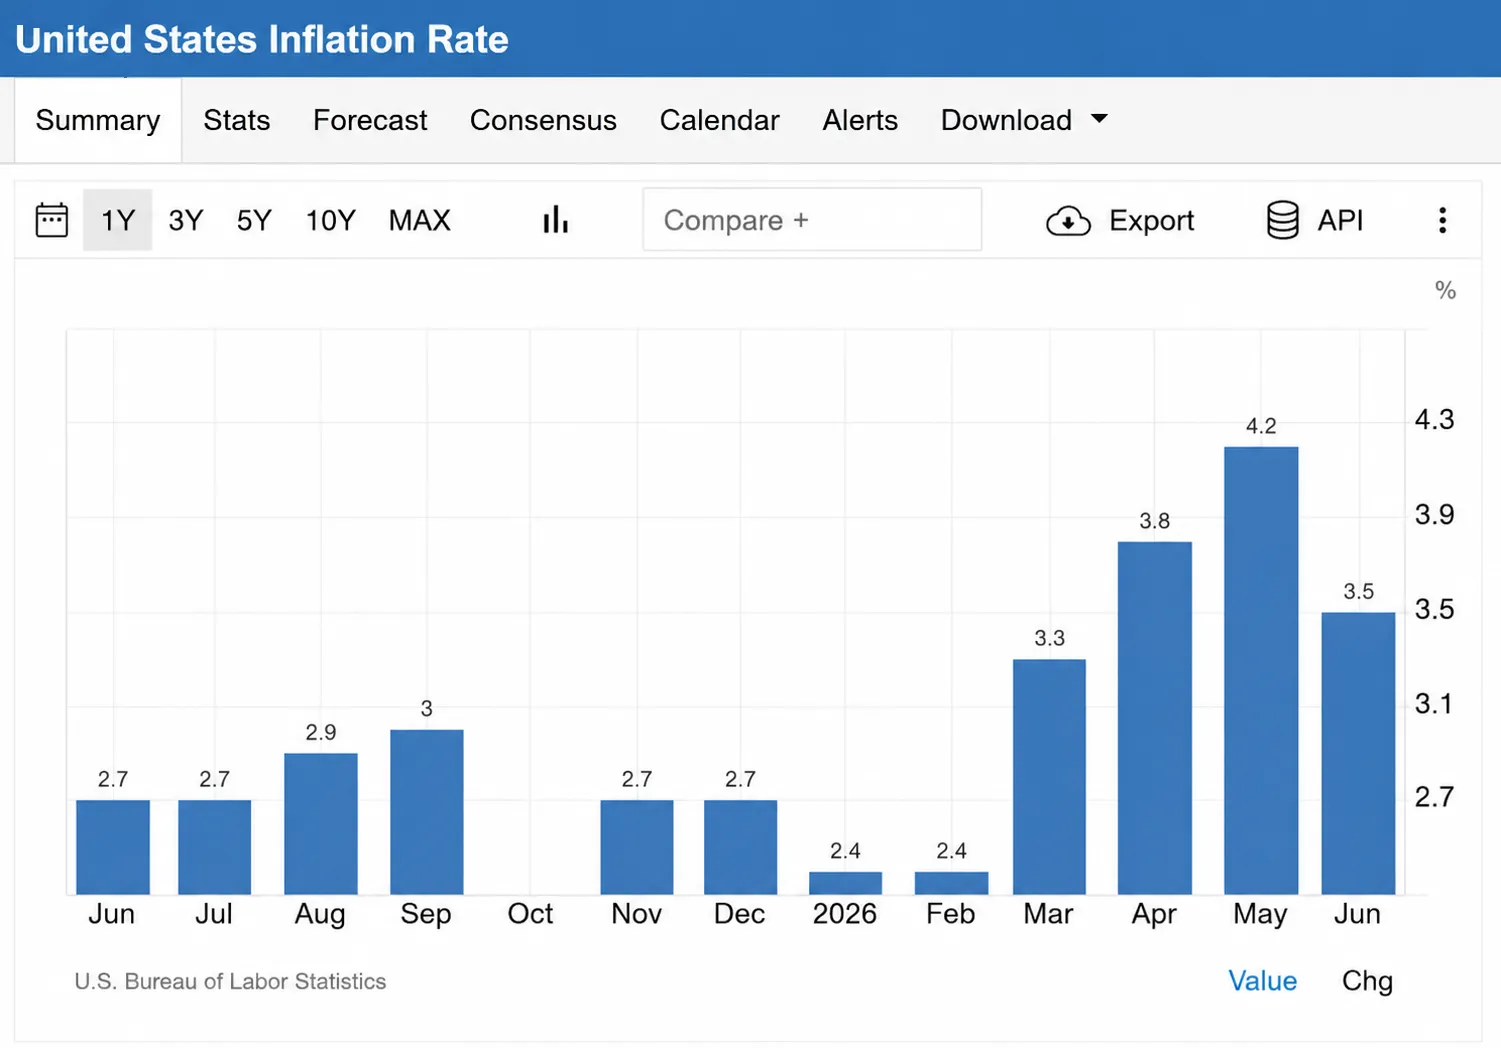The image size is (1501, 1048).
Task: Select the Value view link
Action: pyautogui.click(x=1262, y=981)
